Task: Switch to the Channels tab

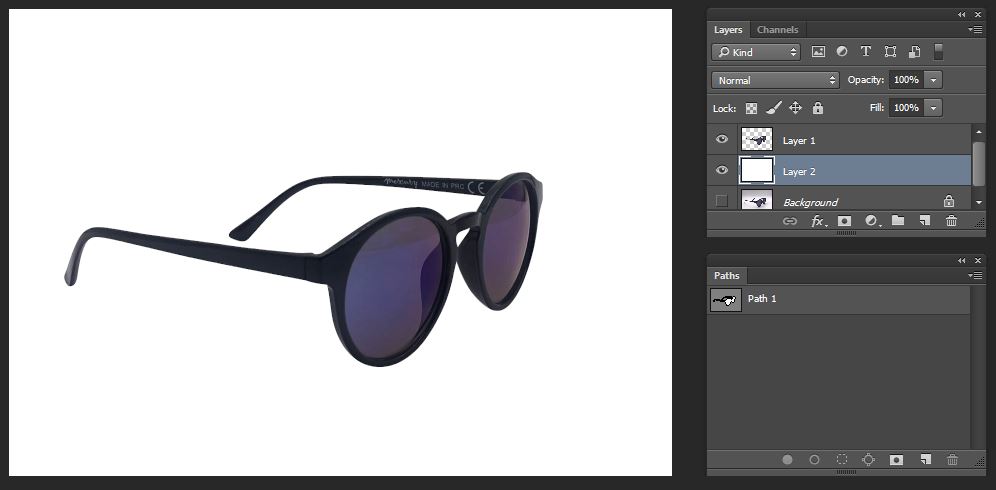Action: click(777, 30)
